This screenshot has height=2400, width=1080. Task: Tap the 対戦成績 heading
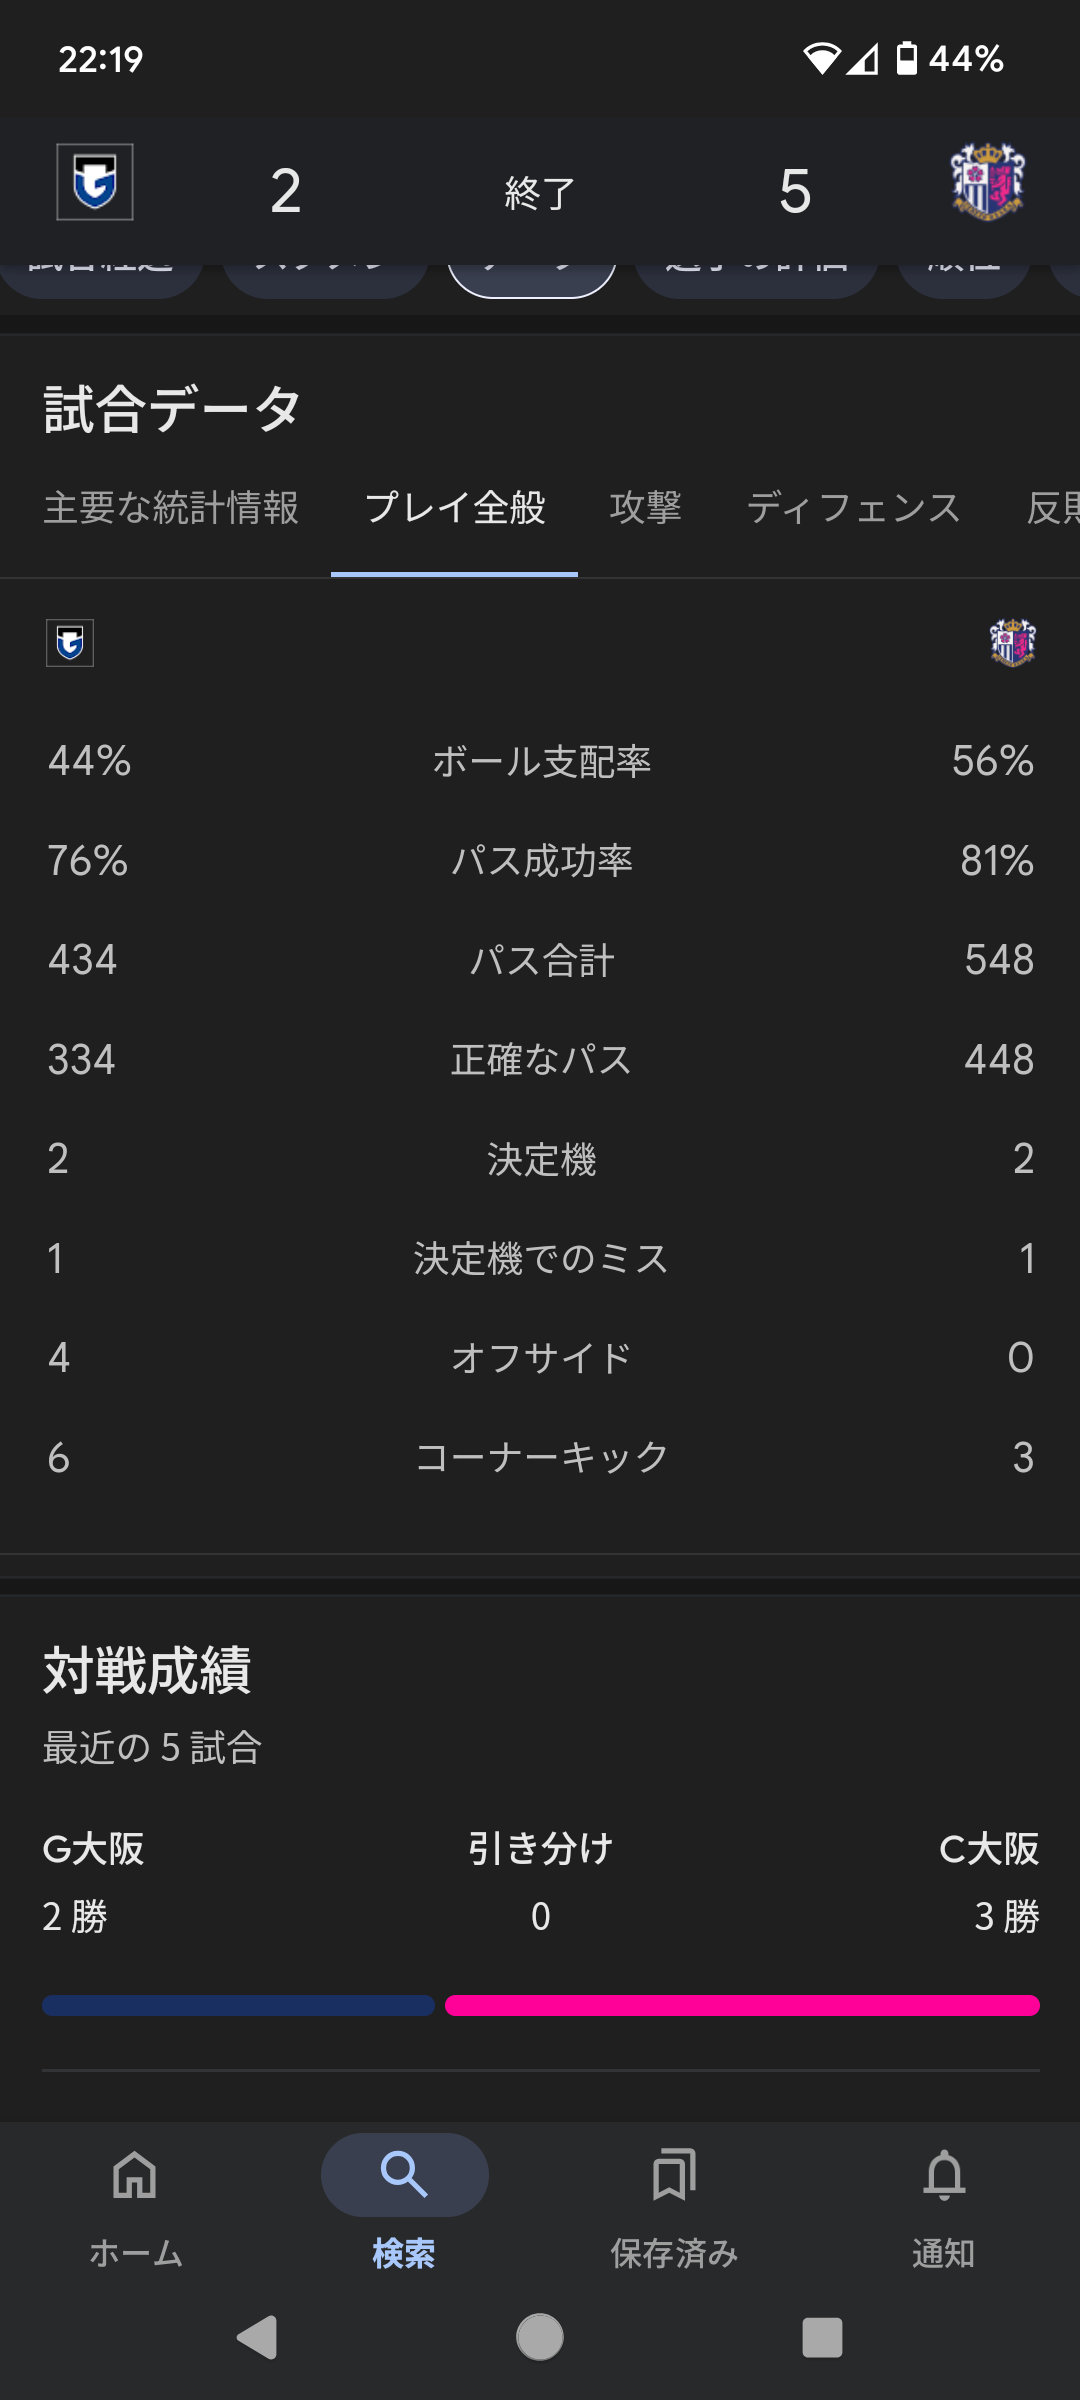tap(147, 1670)
